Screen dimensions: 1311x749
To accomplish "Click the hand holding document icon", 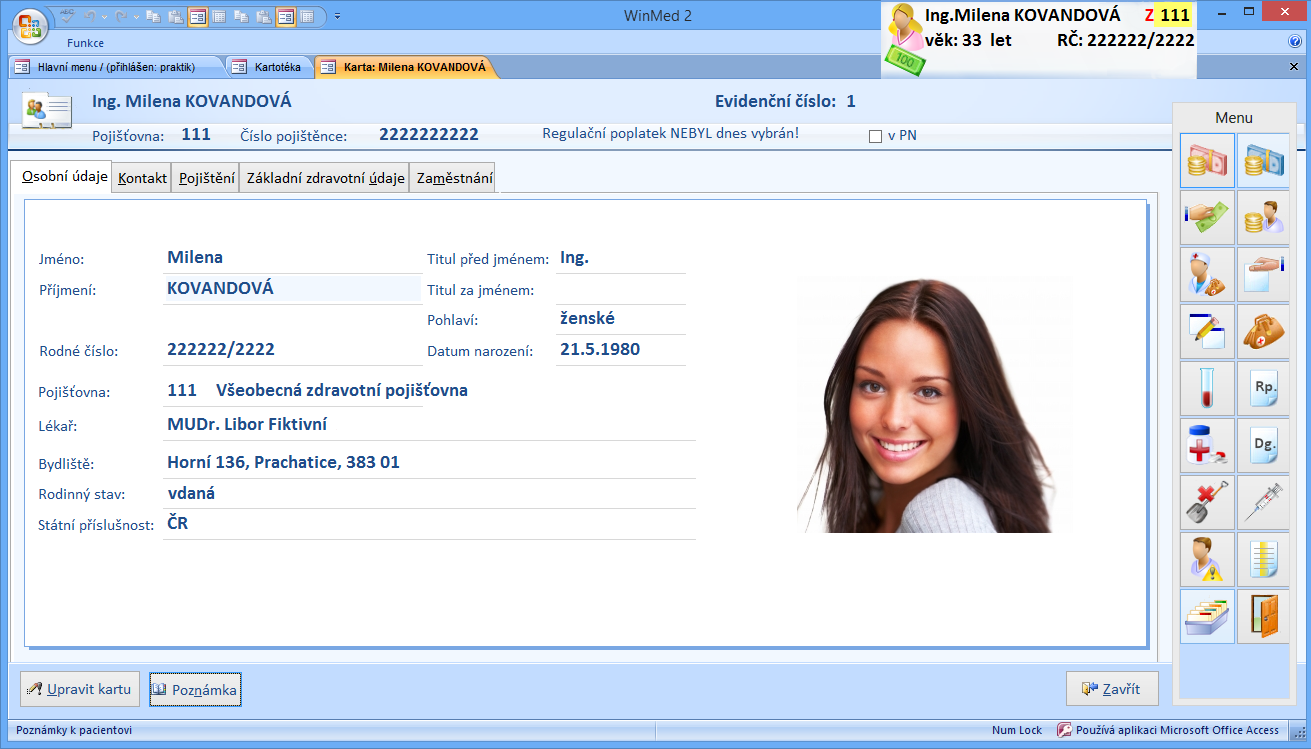I will tap(1263, 275).
